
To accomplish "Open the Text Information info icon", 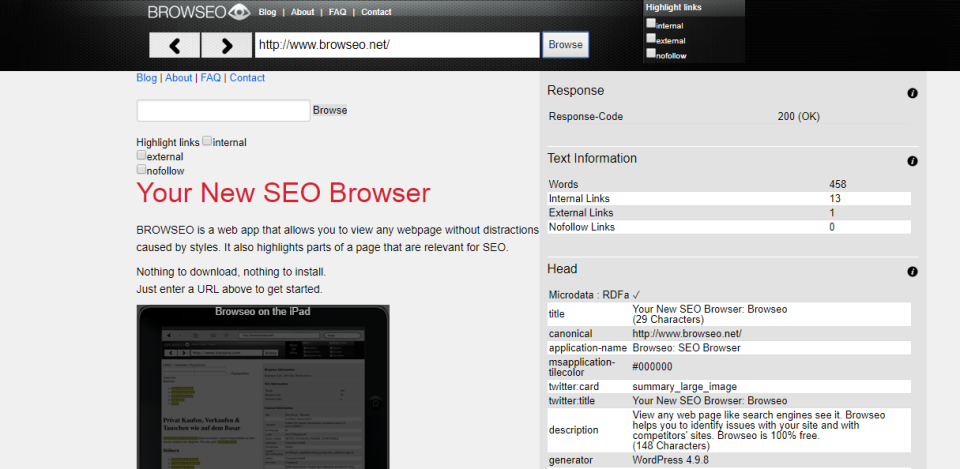I will pyautogui.click(x=912, y=162).
